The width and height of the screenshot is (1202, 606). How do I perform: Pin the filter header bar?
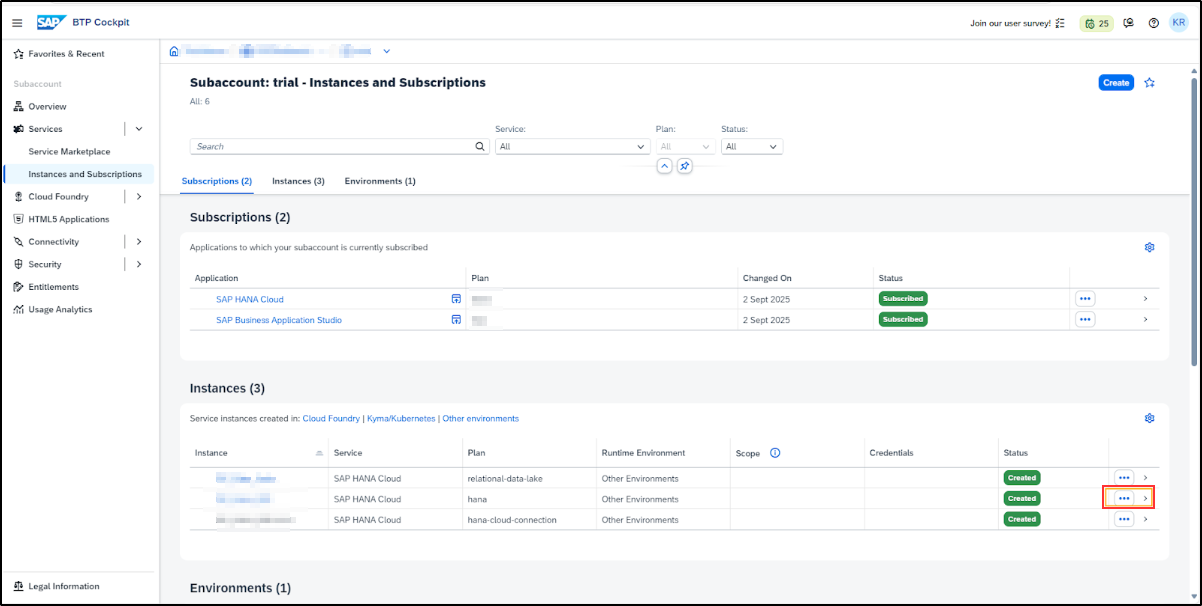(x=684, y=166)
